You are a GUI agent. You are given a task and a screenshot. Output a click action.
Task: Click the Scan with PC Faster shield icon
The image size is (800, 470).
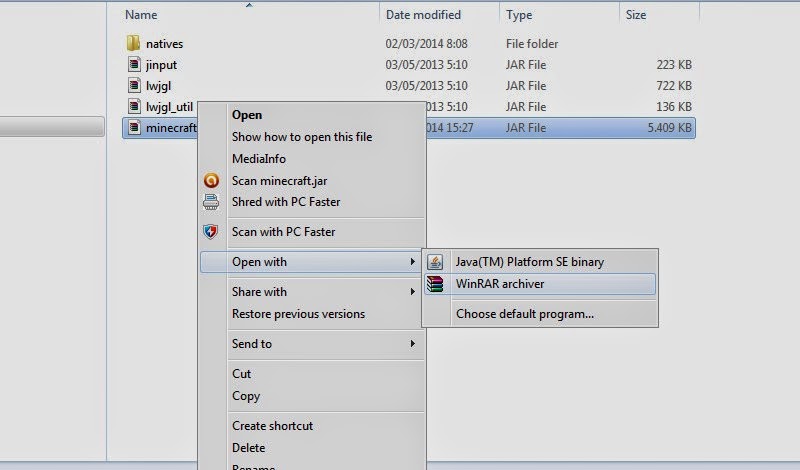coord(211,232)
